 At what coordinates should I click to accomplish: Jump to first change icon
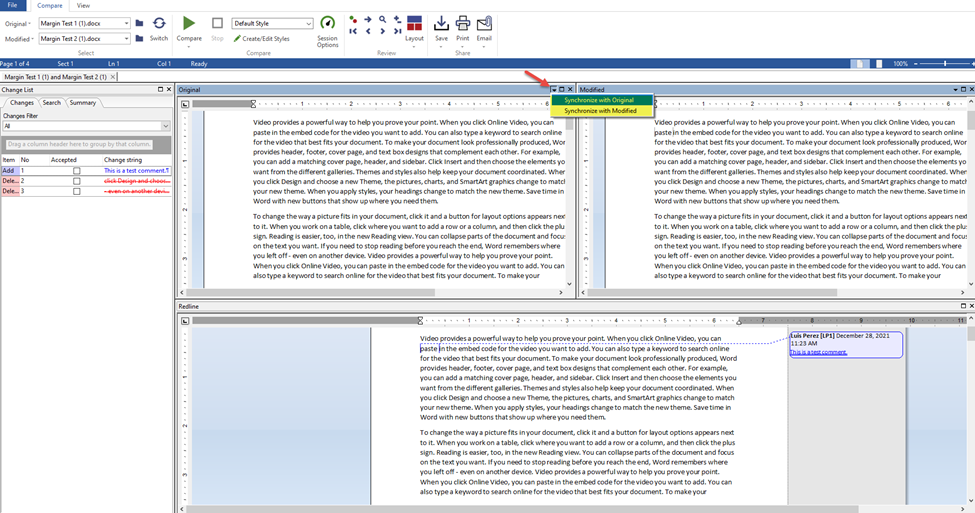click(x=353, y=31)
